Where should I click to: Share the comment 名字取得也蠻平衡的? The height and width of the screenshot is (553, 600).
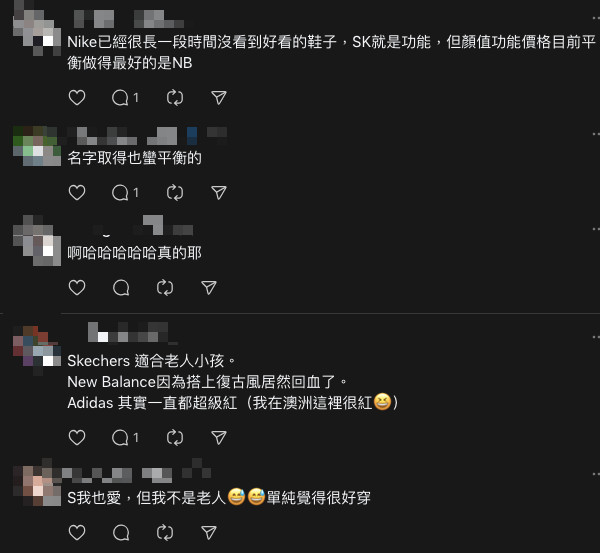coord(219,192)
